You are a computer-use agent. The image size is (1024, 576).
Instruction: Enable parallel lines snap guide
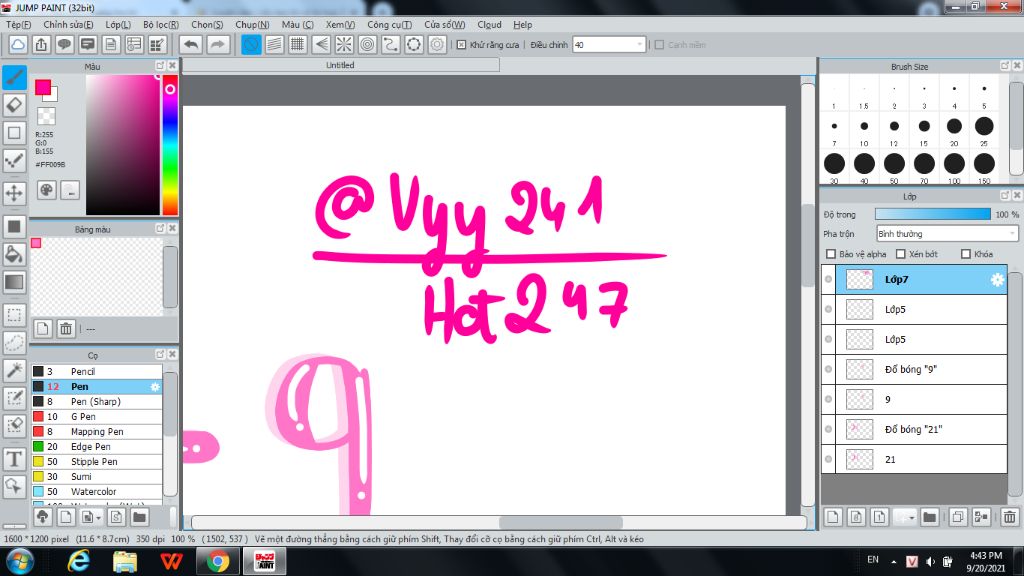(x=274, y=44)
